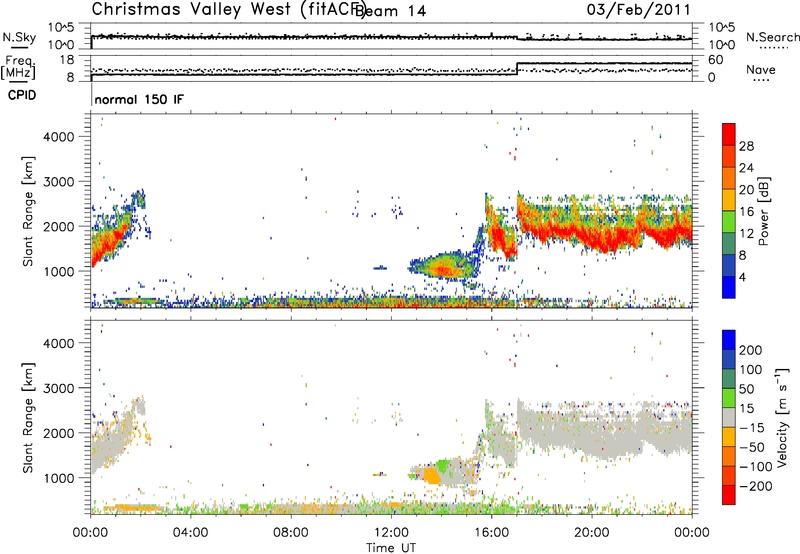Click the '24' power colorbar value
Image resolution: width=800 pixels, height=554 pixels.
(x=746, y=168)
